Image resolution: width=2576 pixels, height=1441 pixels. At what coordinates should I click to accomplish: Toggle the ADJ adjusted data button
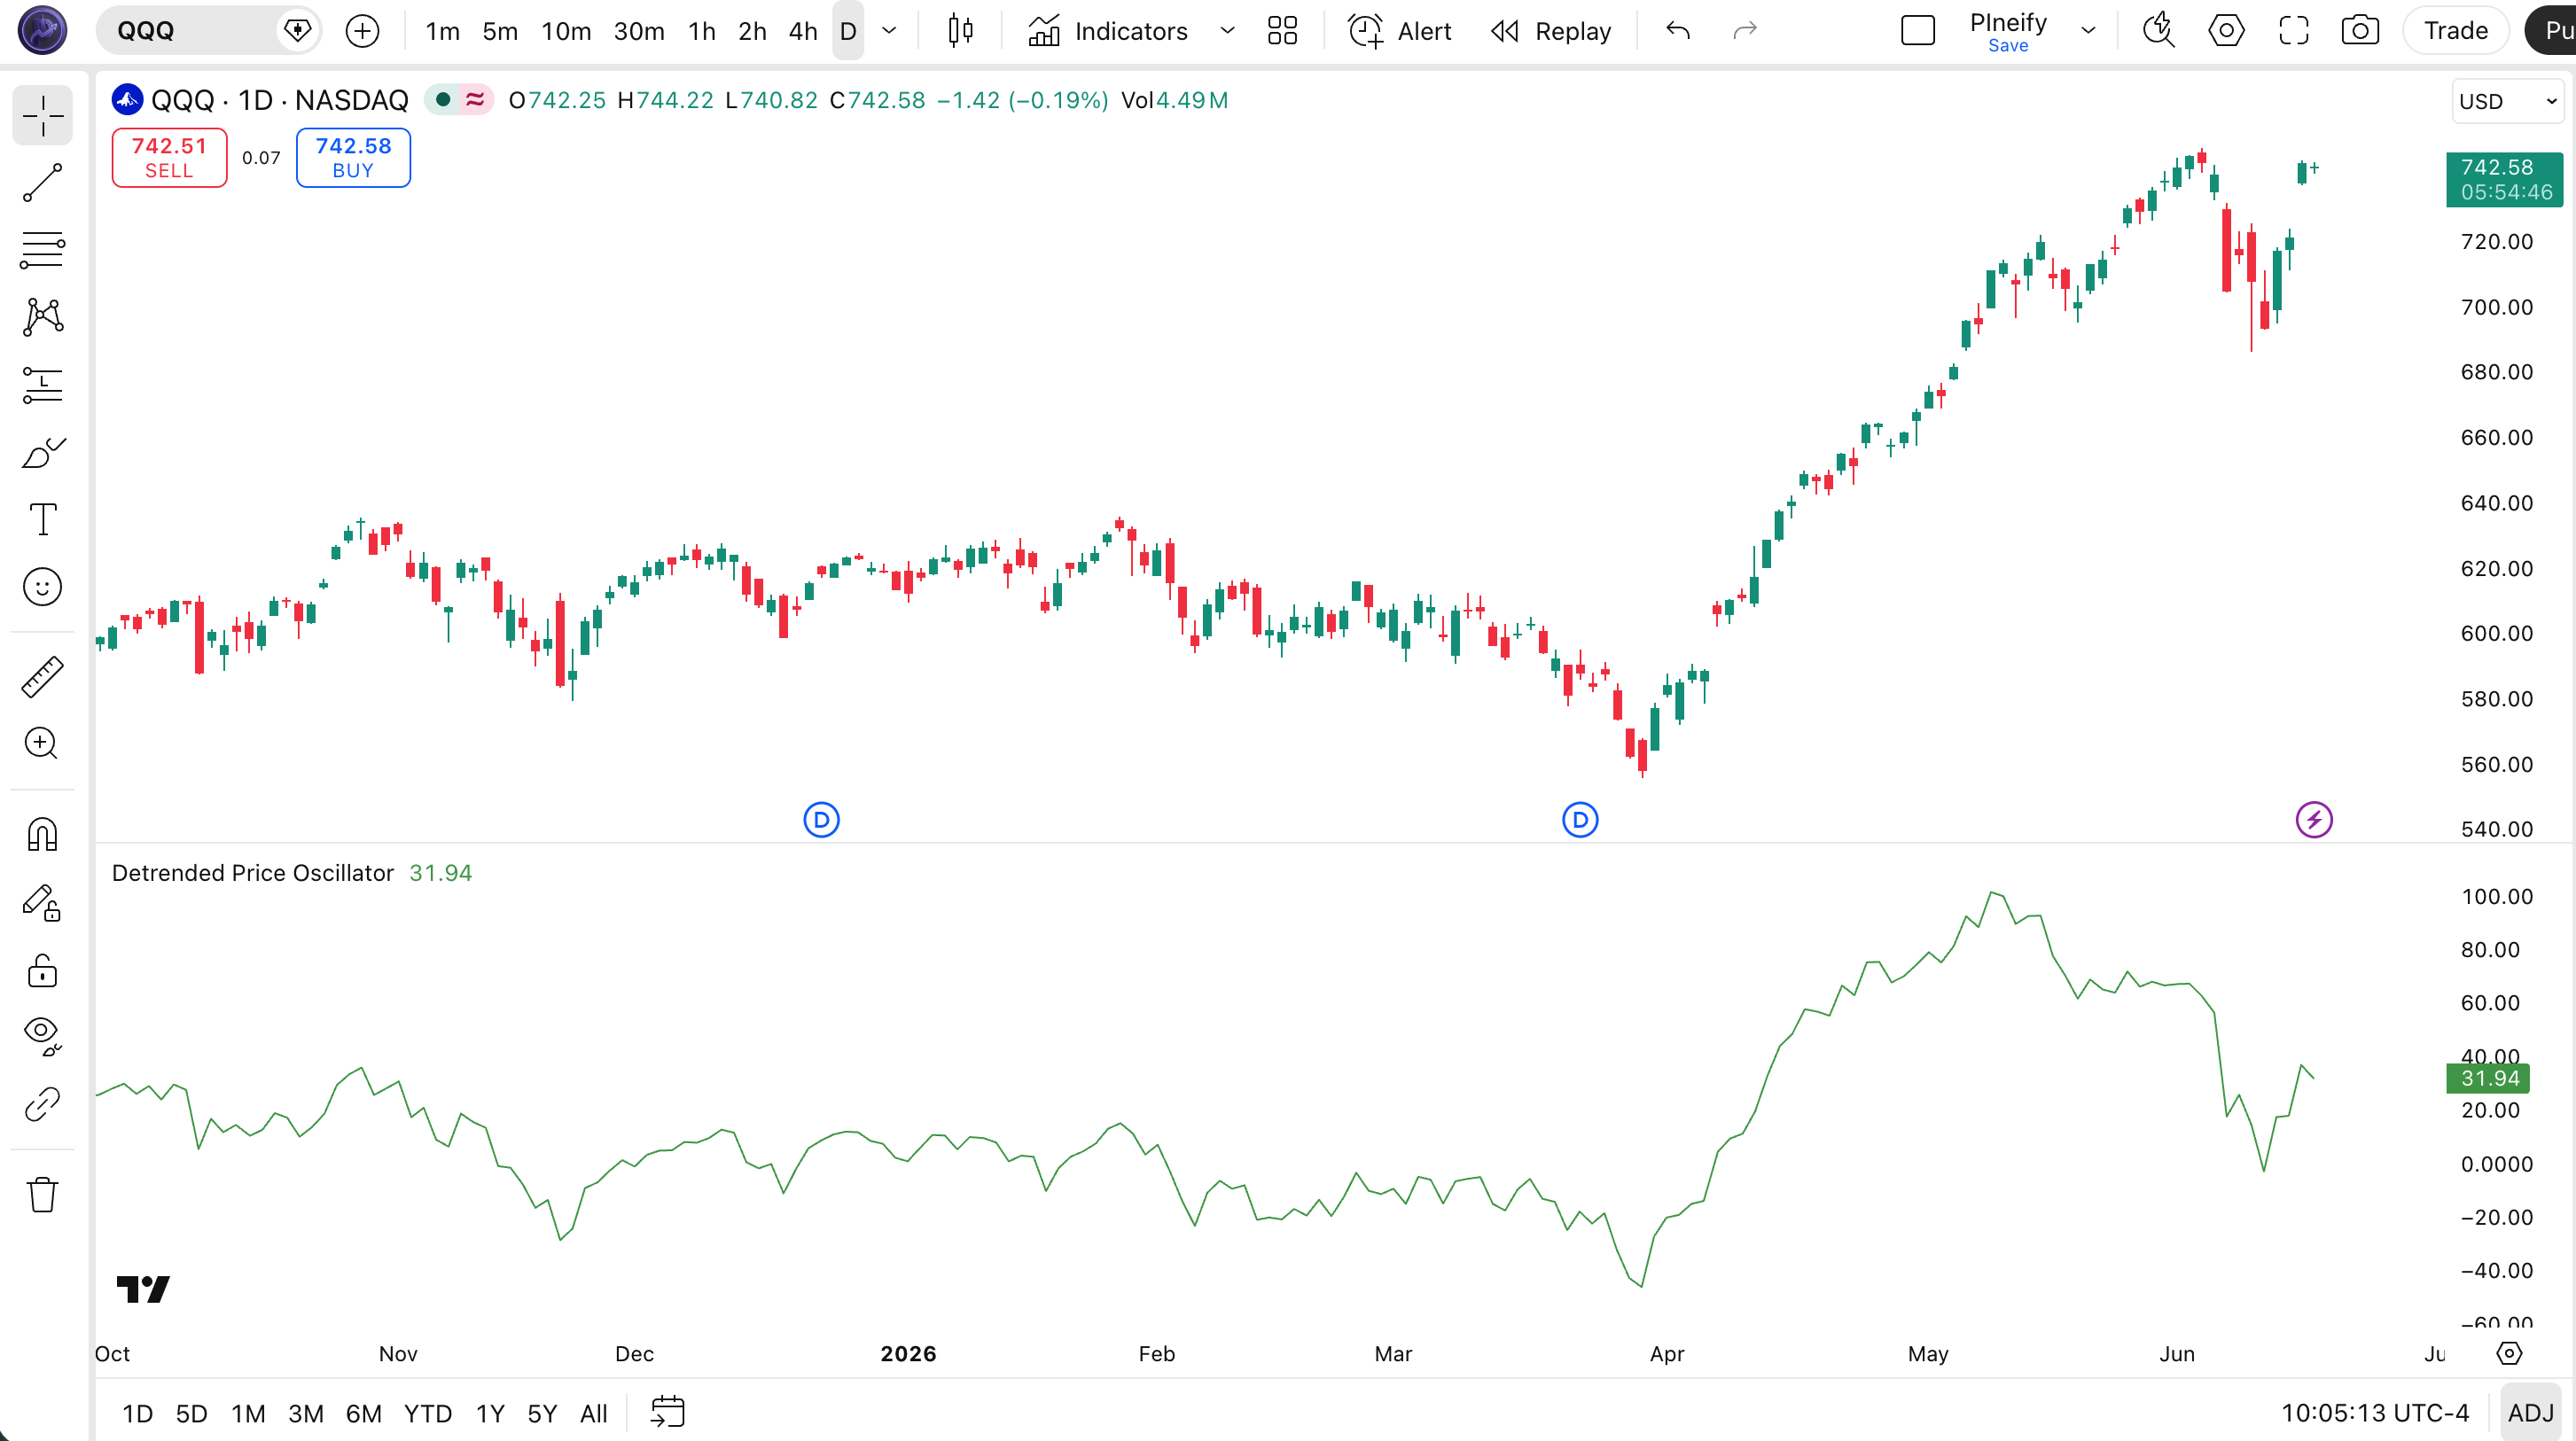[x=2531, y=1413]
